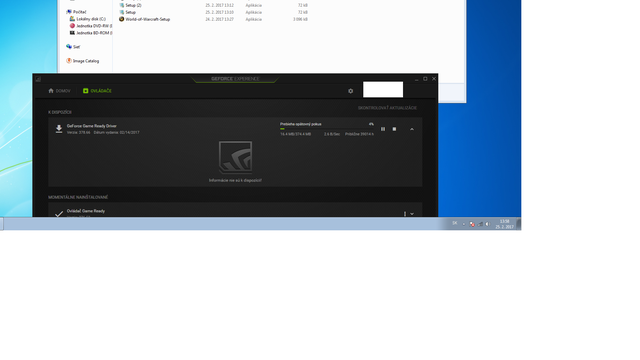Click Skontrolovať aktualizácie link
Image resolution: width=640 pixels, height=360 pixels.
coord(387,108)
